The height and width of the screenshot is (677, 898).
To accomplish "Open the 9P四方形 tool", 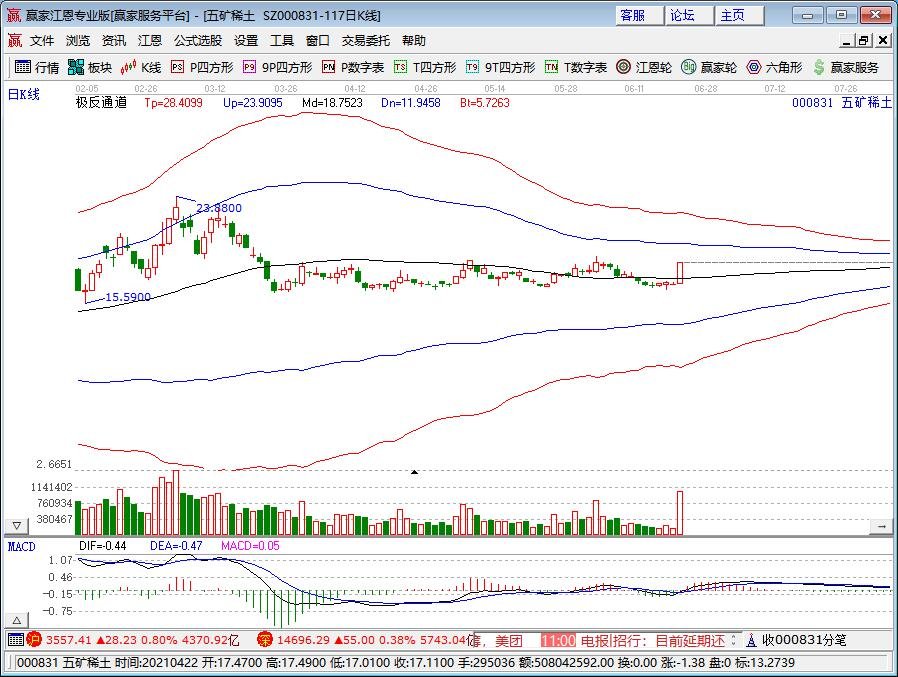I will pos(278,68).
